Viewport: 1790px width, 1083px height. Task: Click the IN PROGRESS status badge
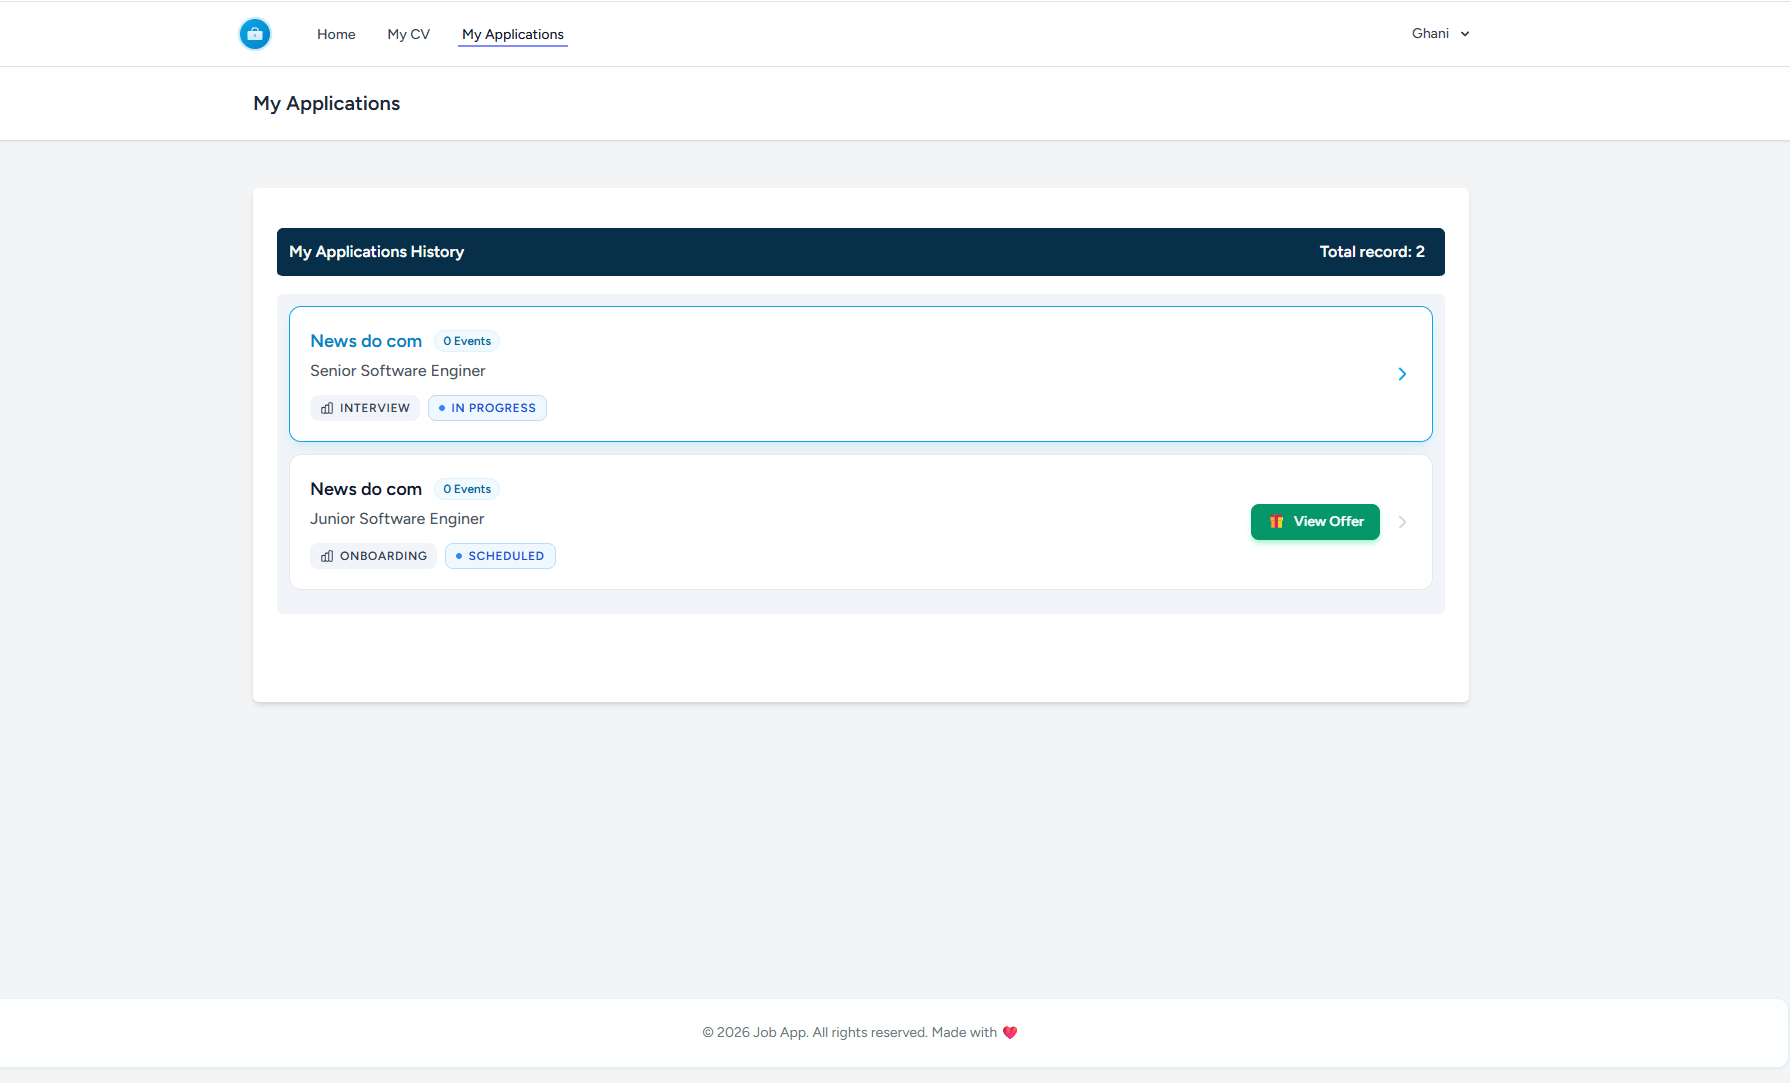pyautogui.click(x=487, y=408)
